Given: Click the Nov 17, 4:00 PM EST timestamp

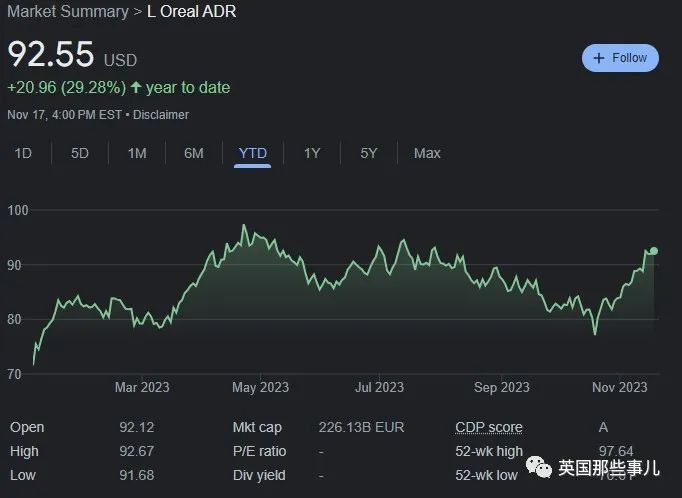Looking at the screenshot, I should pos(65,115).
